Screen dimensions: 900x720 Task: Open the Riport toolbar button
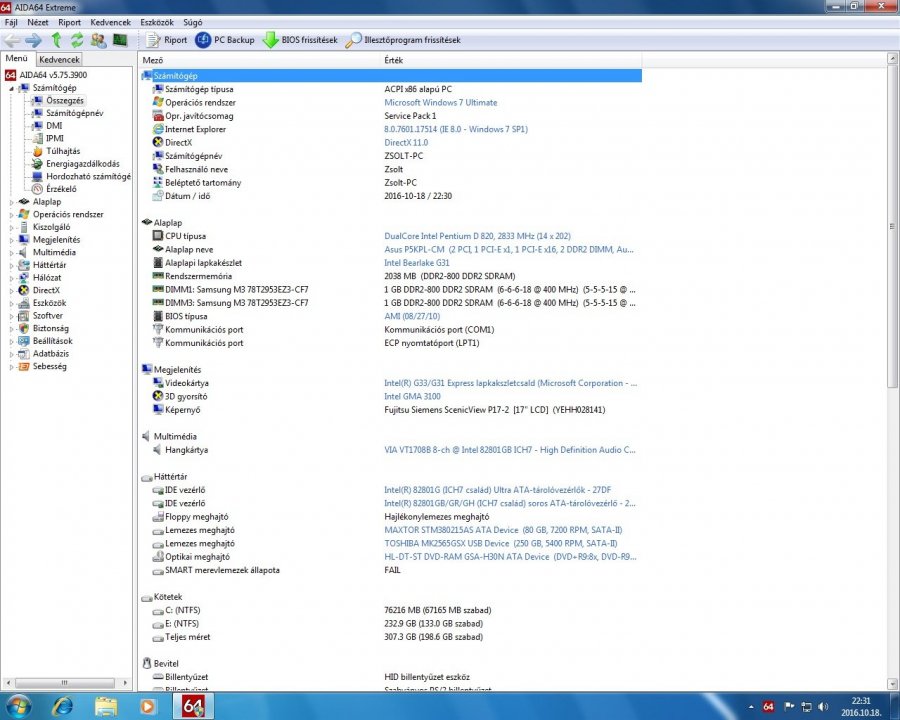click(166, 40)
